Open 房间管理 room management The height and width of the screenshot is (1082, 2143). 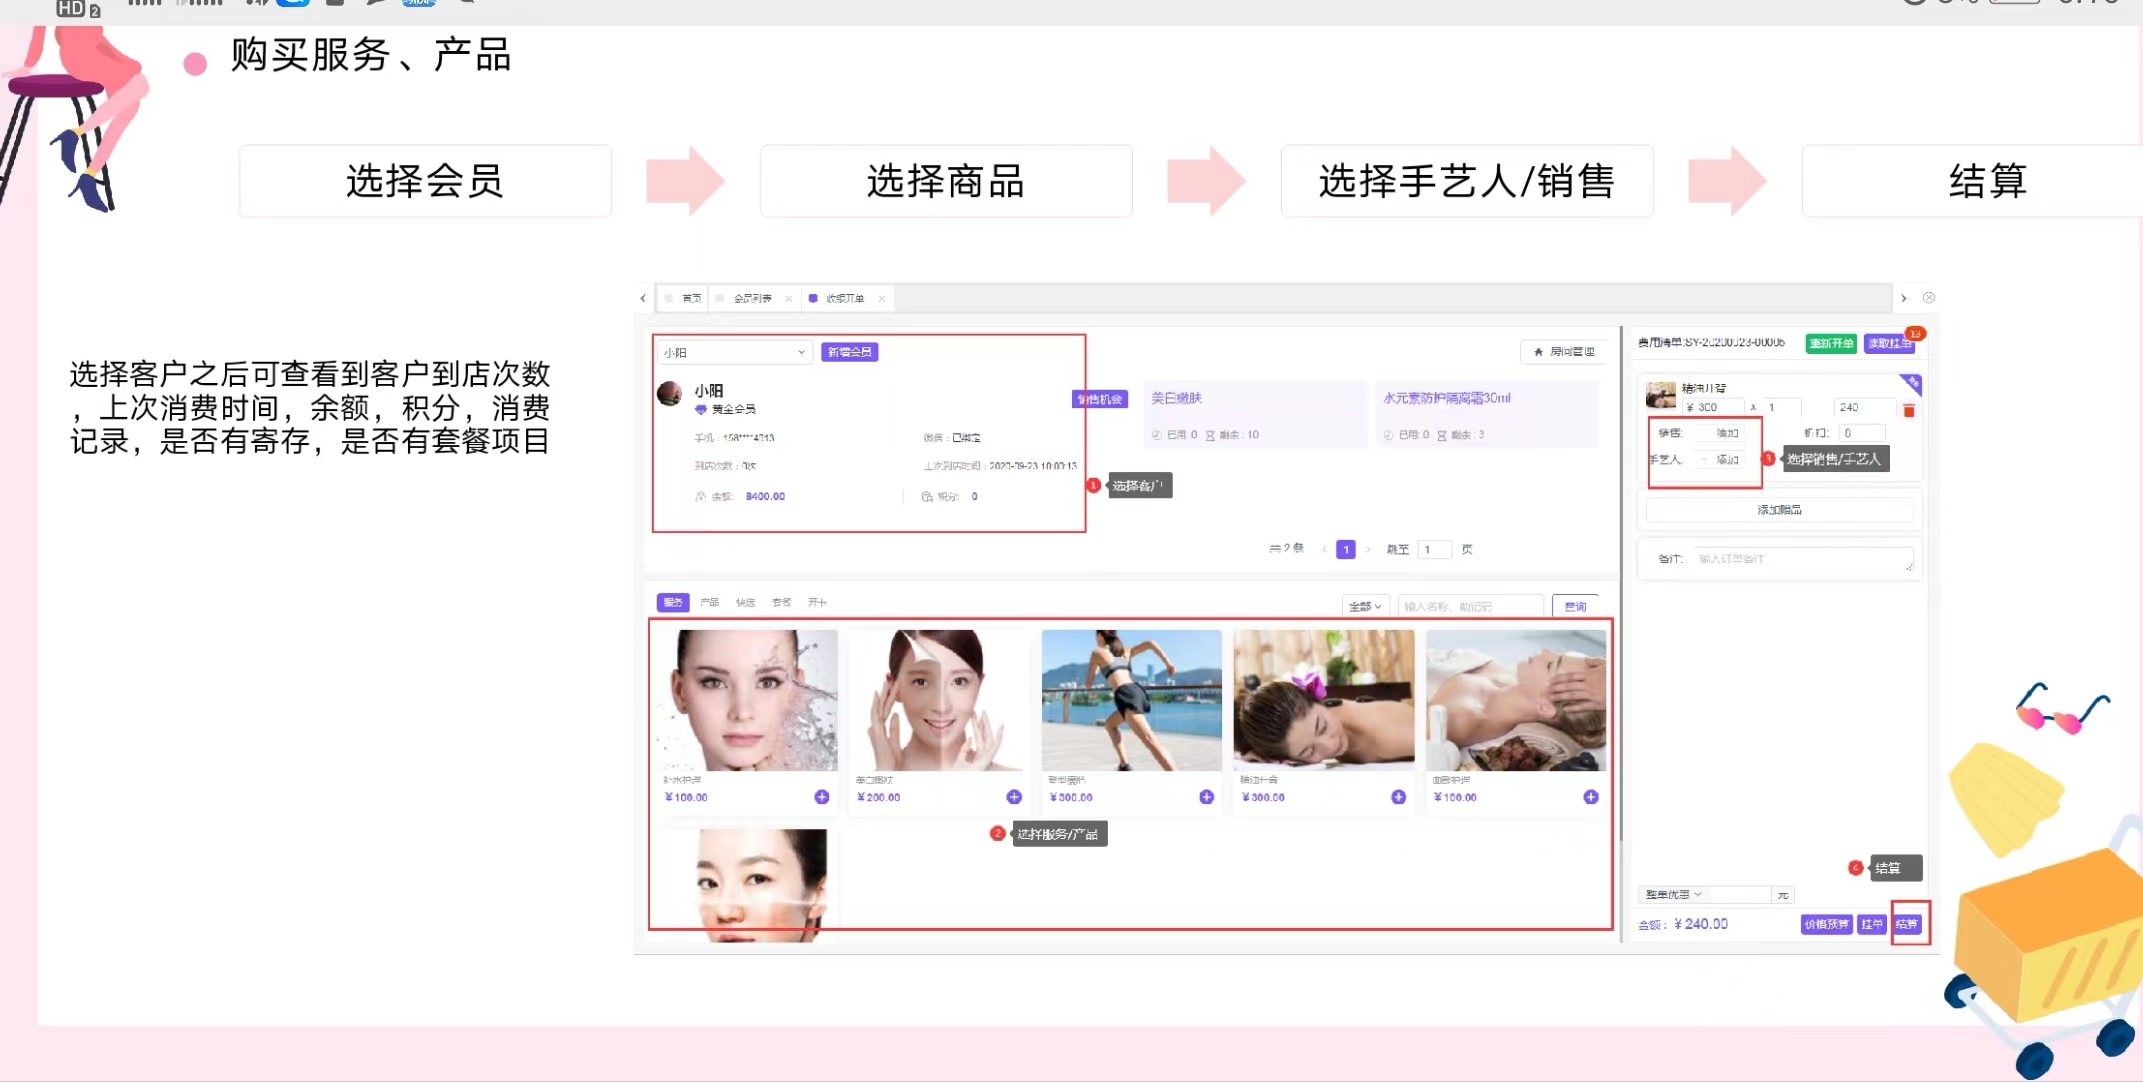point(1565,352)
